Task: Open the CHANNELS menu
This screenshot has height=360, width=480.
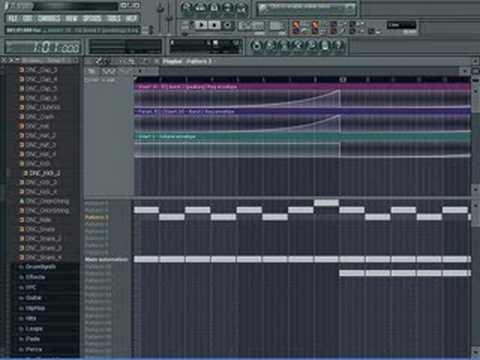Action: (x=49, y=18)
